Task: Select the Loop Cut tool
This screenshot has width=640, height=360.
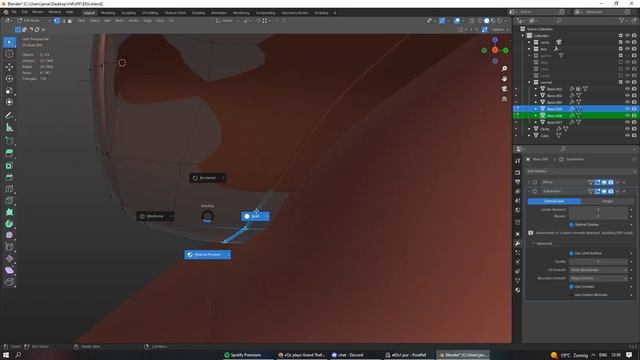Action: click(x=9, y=189)
